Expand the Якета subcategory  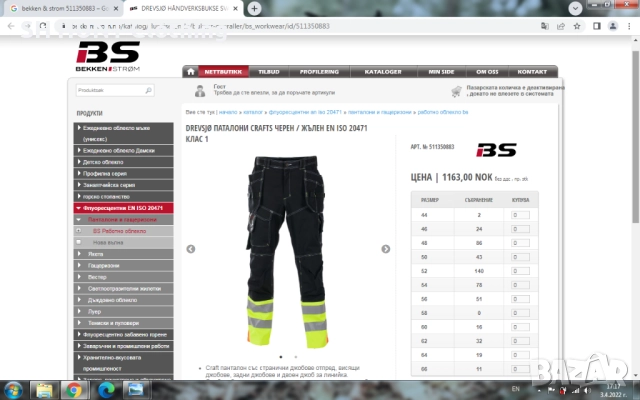pos(123,254)
